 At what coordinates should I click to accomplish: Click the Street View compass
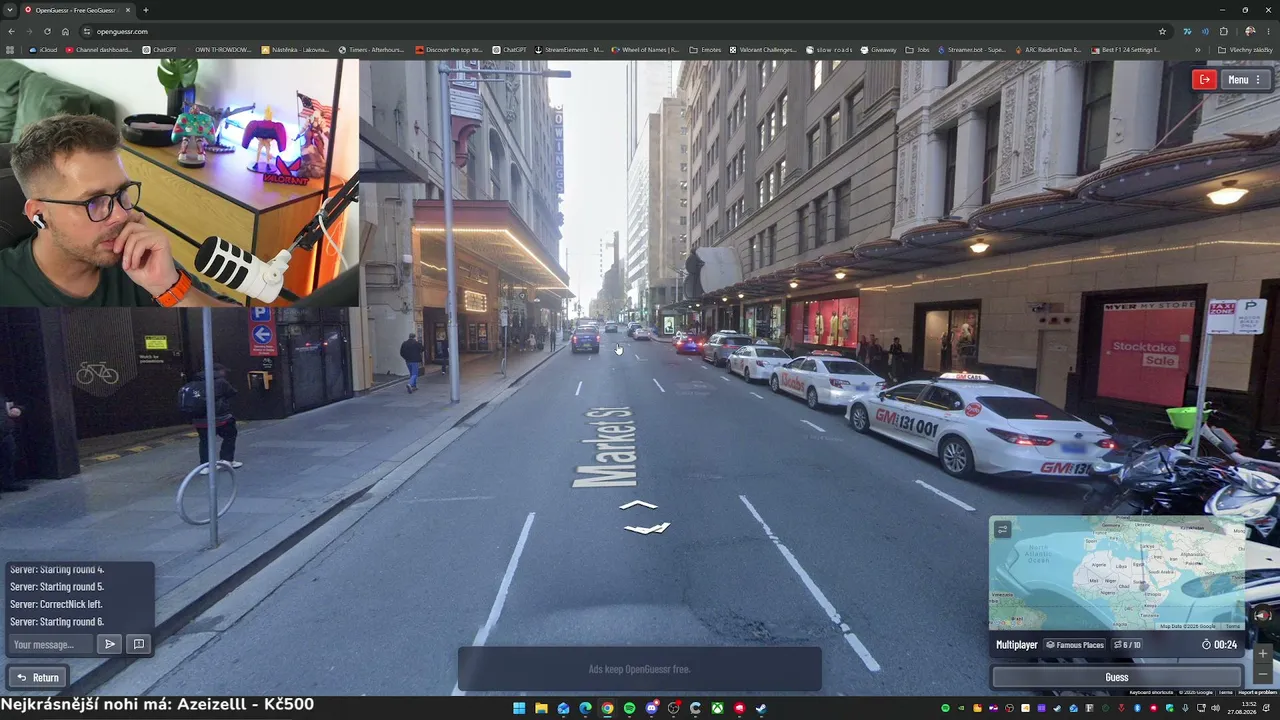(1263, 615)
